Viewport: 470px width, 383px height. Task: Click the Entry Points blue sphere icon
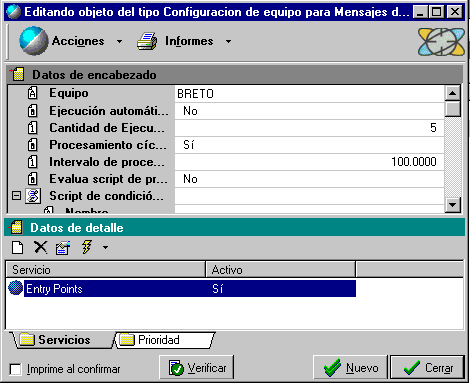pos(15,288)
